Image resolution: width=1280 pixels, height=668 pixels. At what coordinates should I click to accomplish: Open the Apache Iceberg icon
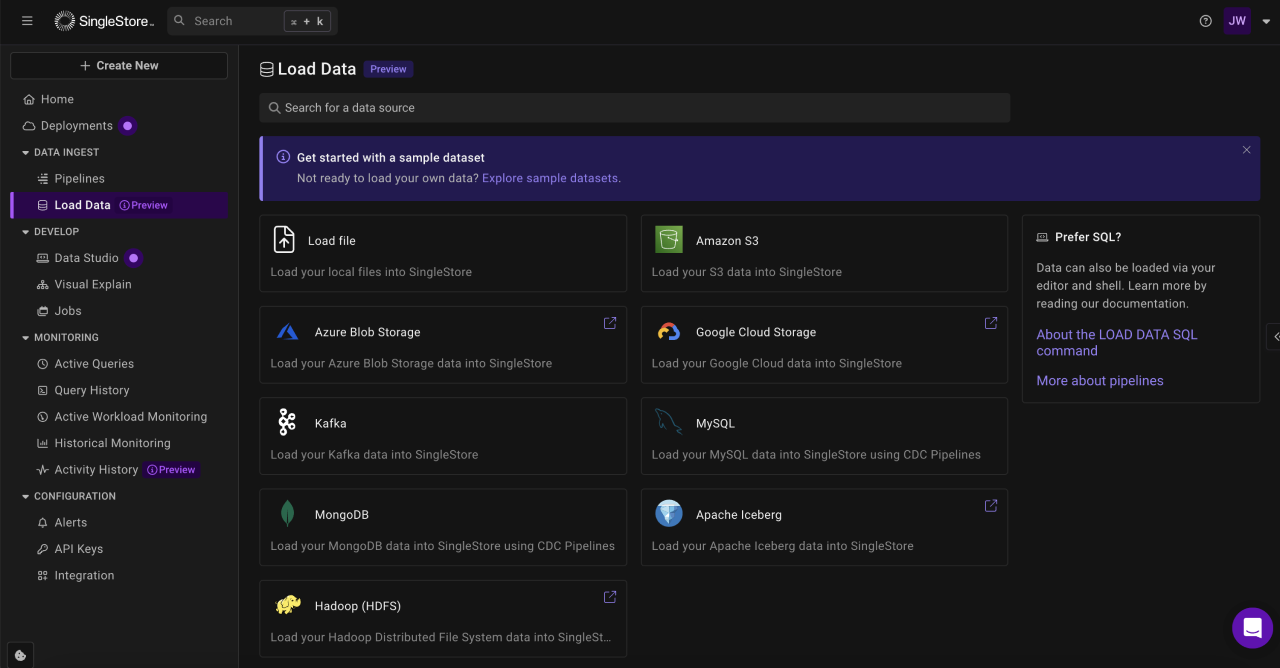668,513
